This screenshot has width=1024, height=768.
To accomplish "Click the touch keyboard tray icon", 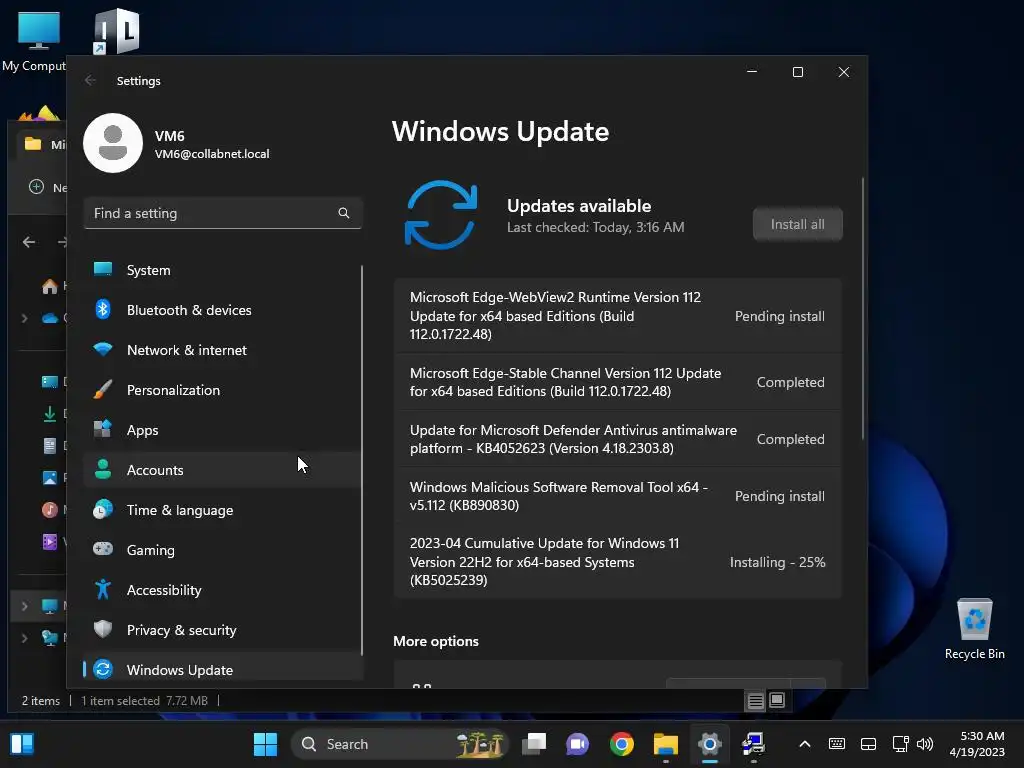I will (837, 744).
